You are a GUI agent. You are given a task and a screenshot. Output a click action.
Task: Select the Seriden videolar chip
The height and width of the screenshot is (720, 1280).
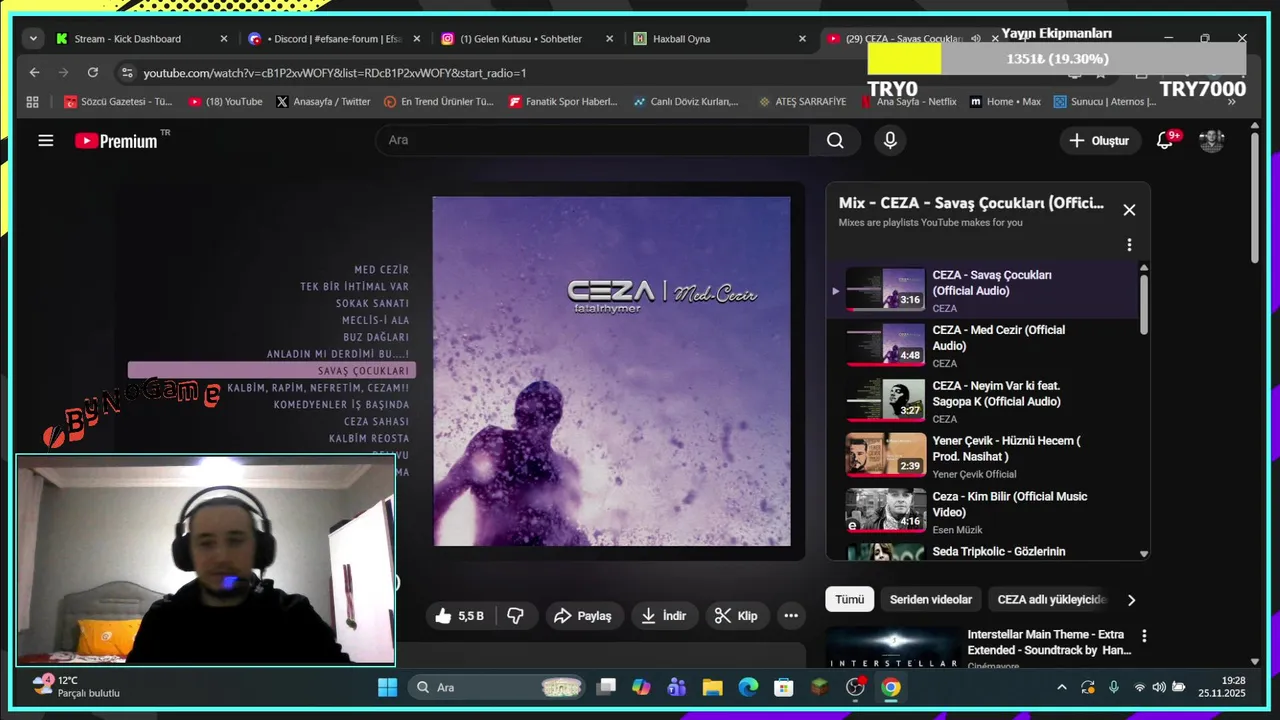(x=931, y=600)
